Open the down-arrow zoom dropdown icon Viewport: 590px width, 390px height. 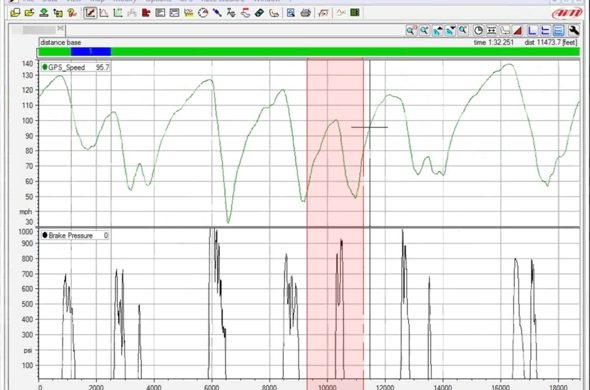tap(450, 30)
